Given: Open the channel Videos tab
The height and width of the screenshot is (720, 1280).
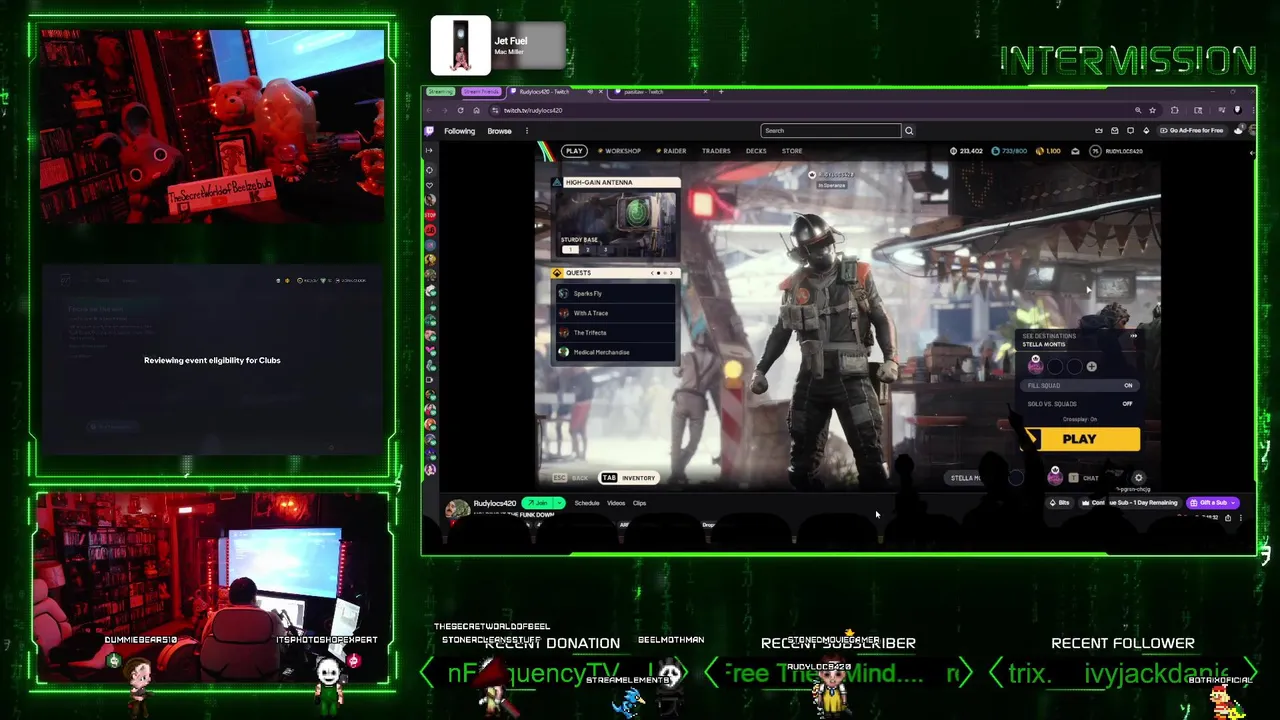Looking at the screenshot, I should (616, 503).
